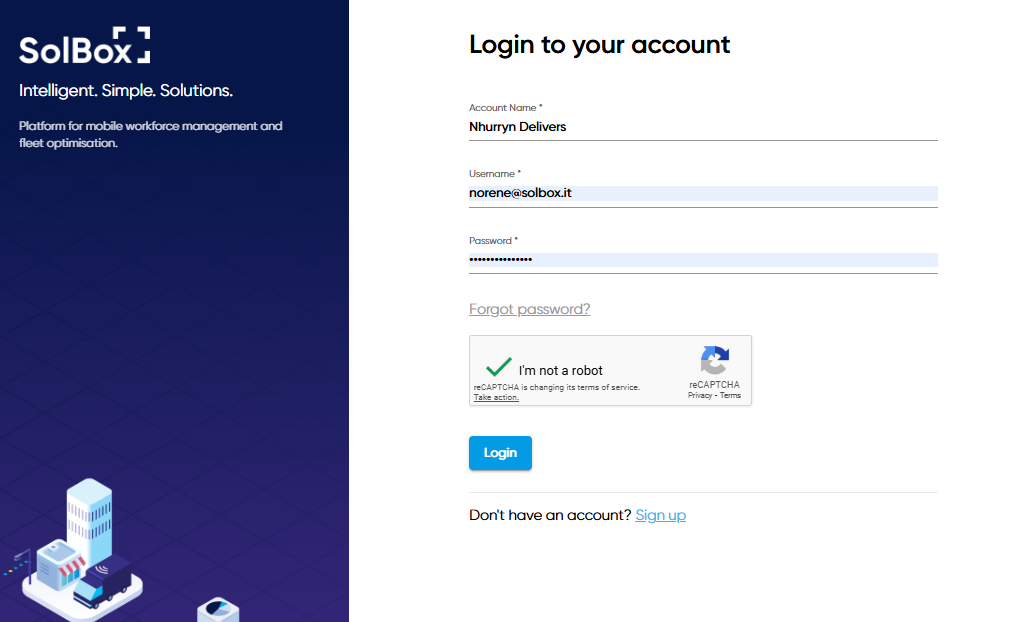Select the Password input field
This screenshot has height=622, width=1027.
[703, 260]
